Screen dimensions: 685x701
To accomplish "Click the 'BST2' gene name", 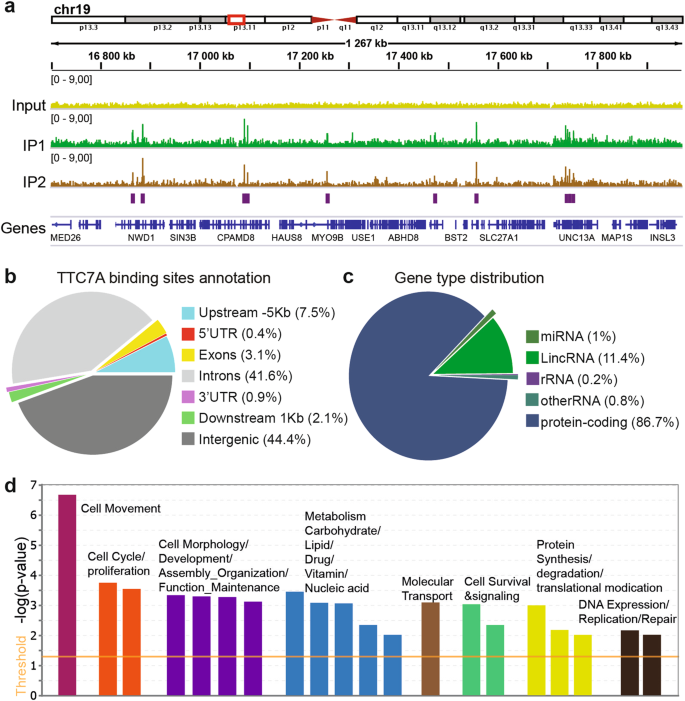I will (456, 238).
